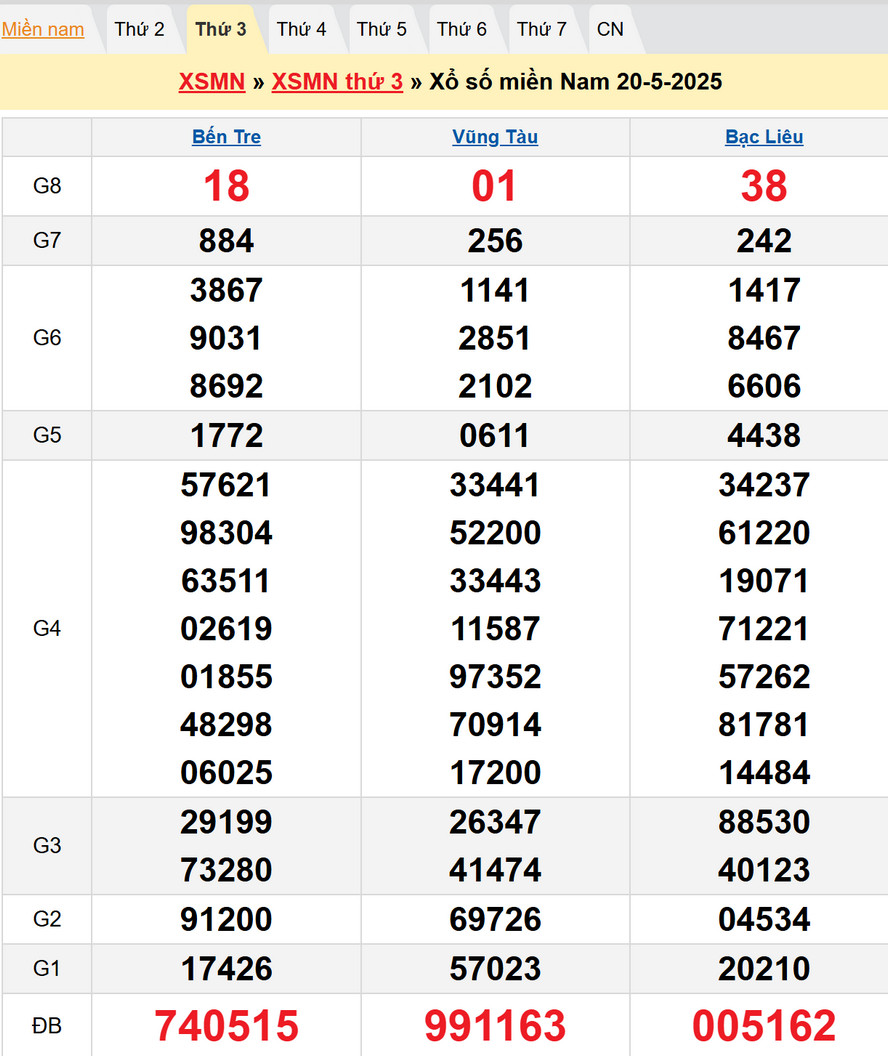Click the G8 number 38 for Bạc Liêu

point(764,186)
